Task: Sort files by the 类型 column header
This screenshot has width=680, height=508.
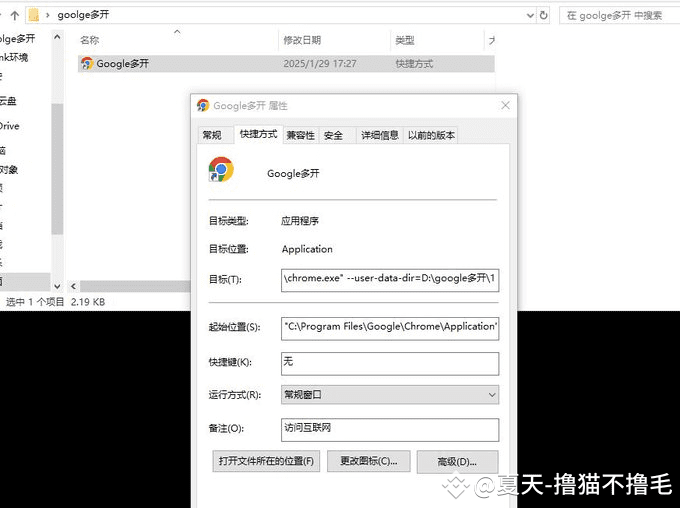Action: (405, 40)
